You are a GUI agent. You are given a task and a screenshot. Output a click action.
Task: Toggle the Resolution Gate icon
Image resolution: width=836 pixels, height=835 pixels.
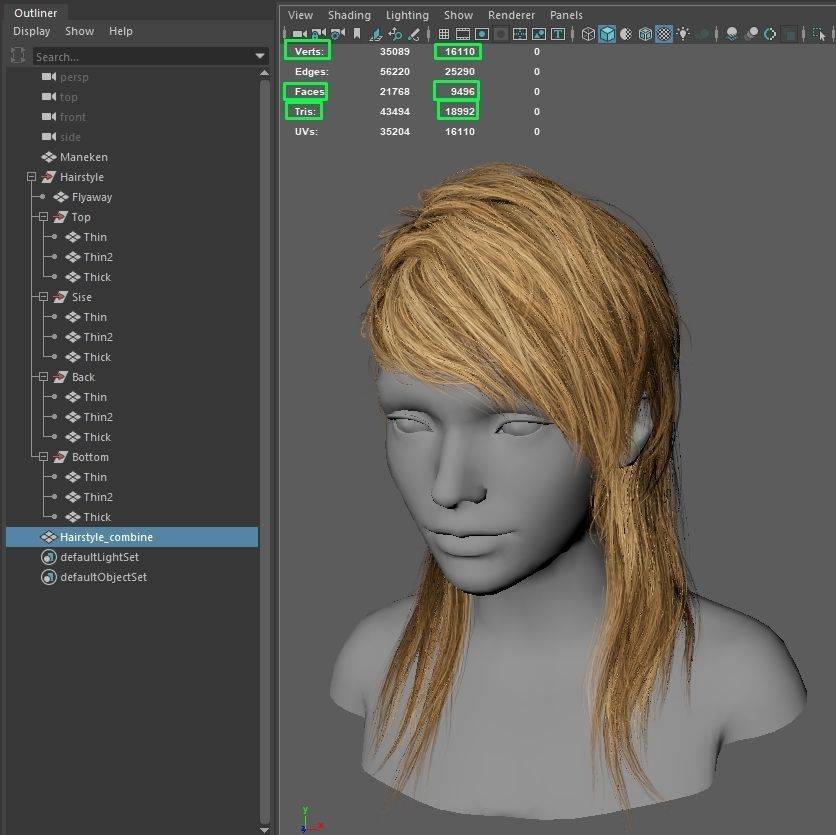click(x=482, y=34)
